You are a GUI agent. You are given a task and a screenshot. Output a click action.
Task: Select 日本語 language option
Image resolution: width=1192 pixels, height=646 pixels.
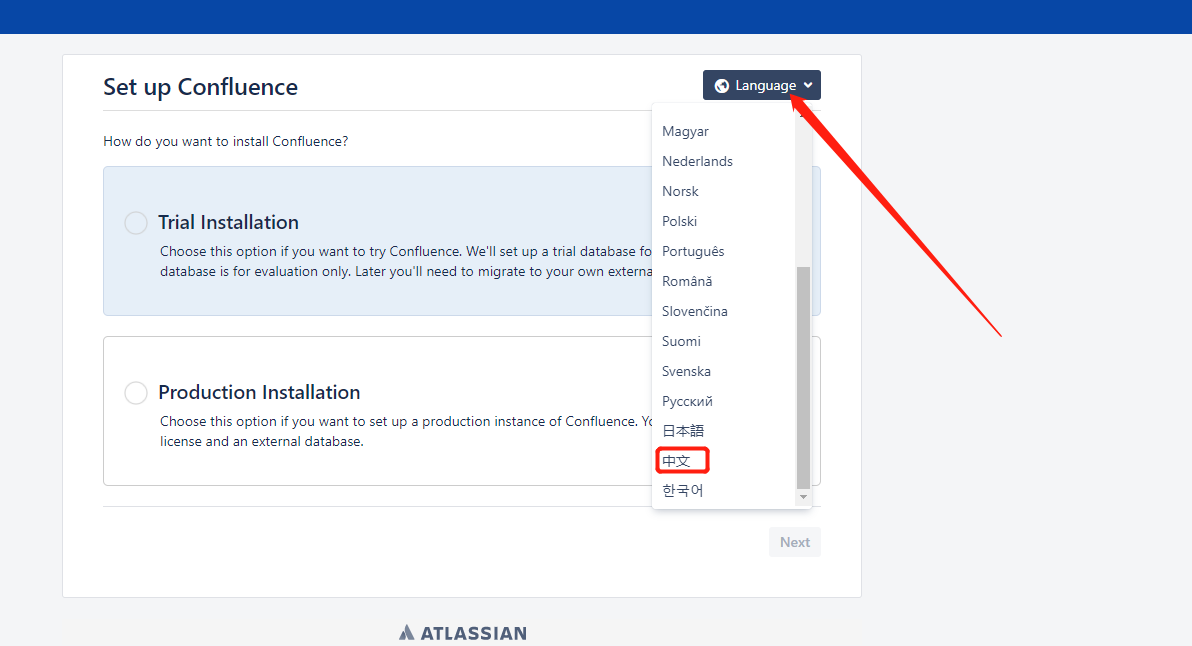[x=683, y=431]
